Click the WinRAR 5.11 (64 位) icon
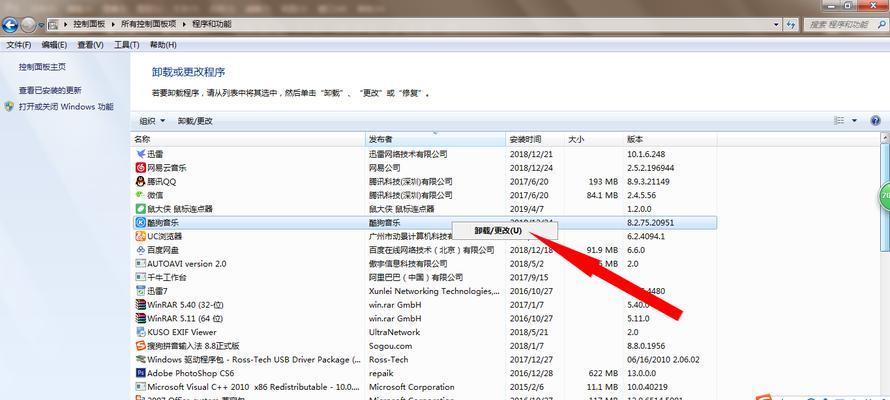Screen dimensions: 890x400 click(141, 318)
